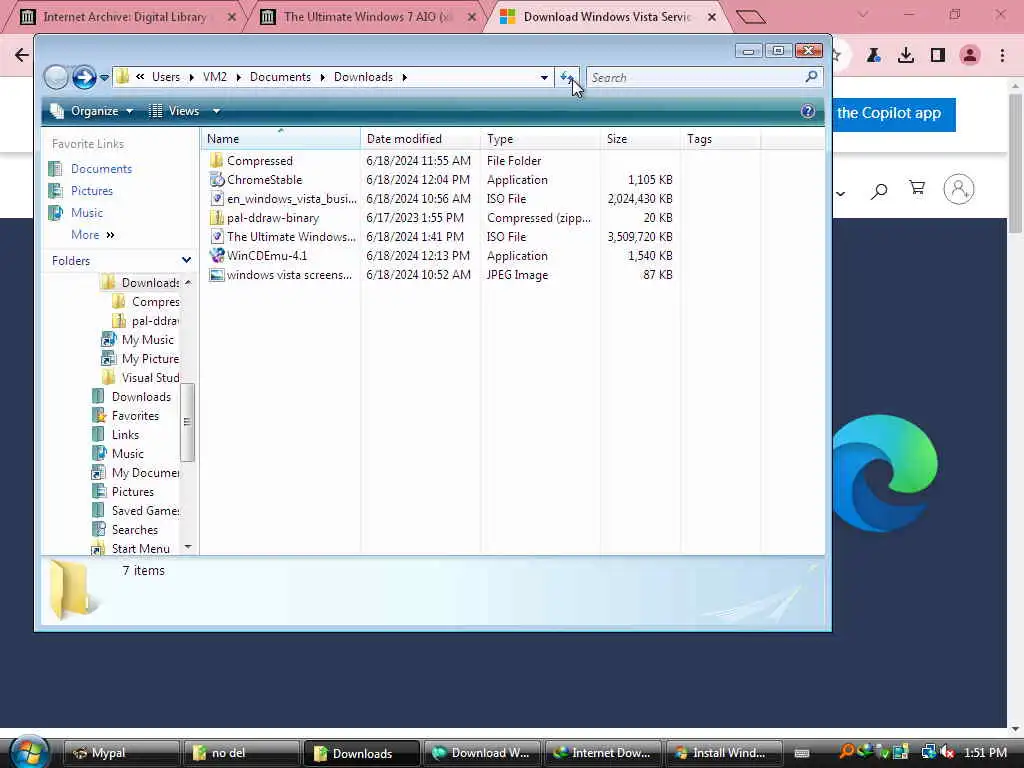This screenshot has width=1024, height=768.
Task: Click the Back navigation arrow in Explorer
Action: pos(56,77)
